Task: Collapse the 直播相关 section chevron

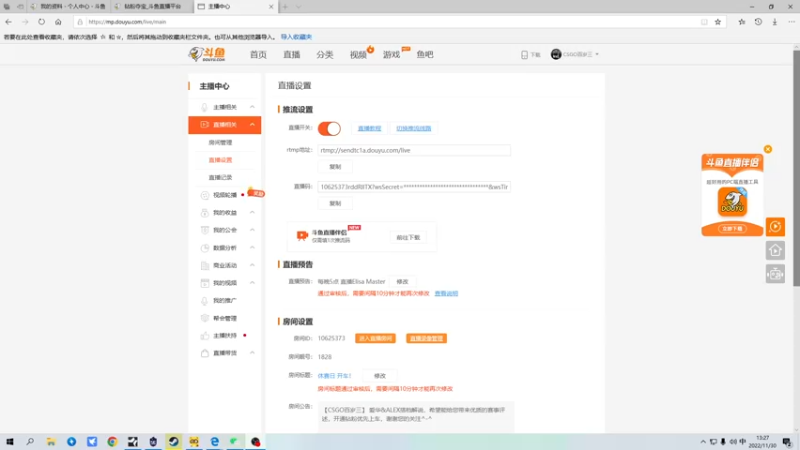Action: 252,124
